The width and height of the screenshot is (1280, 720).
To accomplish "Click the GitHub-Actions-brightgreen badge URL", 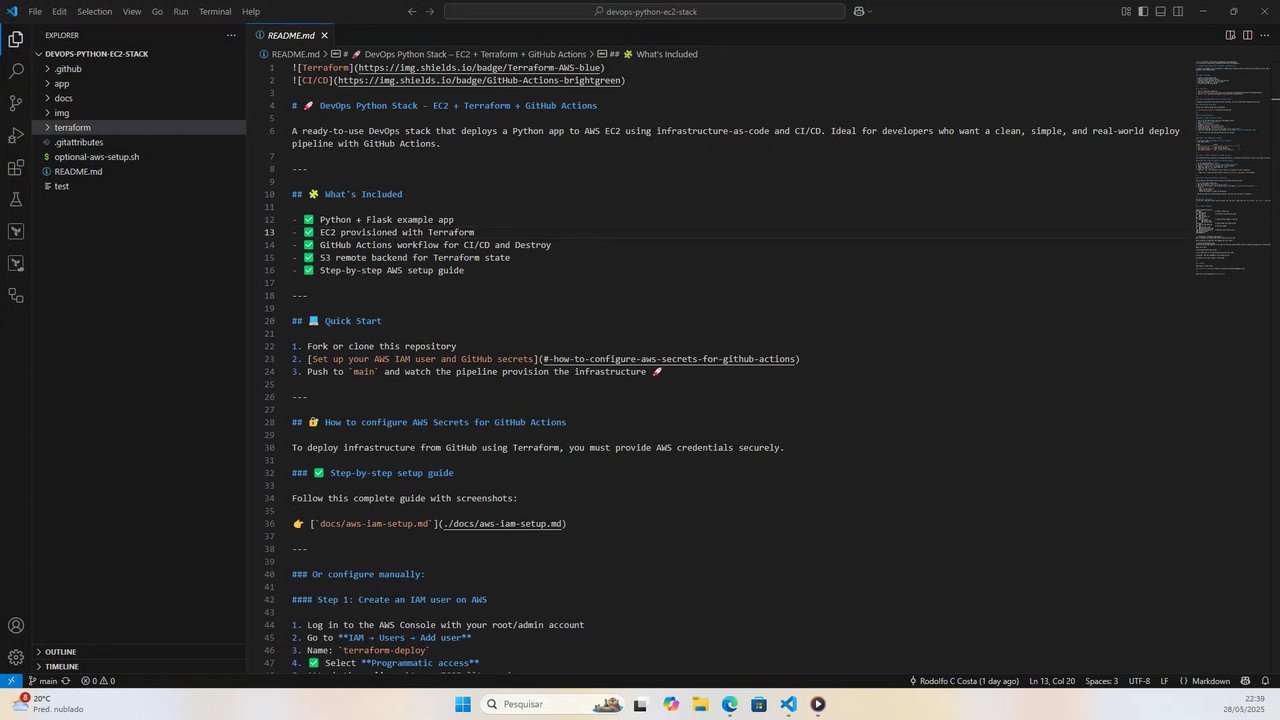I will tap(479, 80).
